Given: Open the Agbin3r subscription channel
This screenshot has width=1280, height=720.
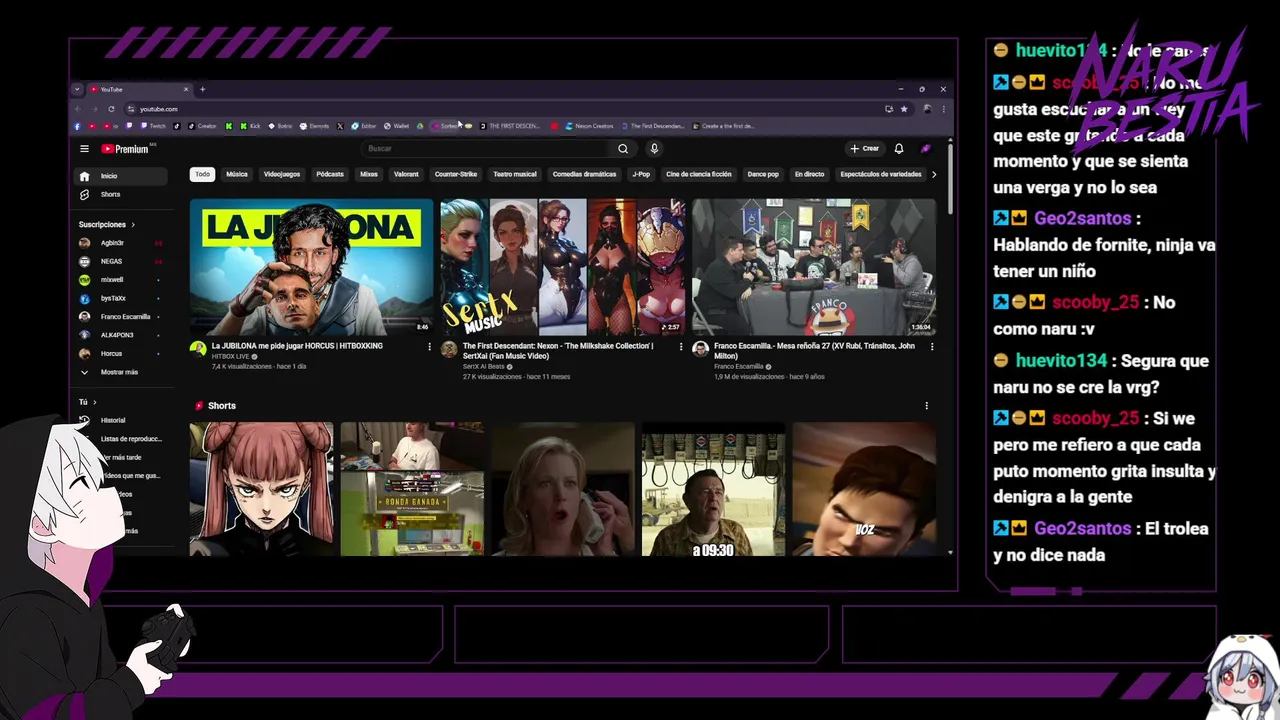Looking at the screenshot, I should pos(121,243).
